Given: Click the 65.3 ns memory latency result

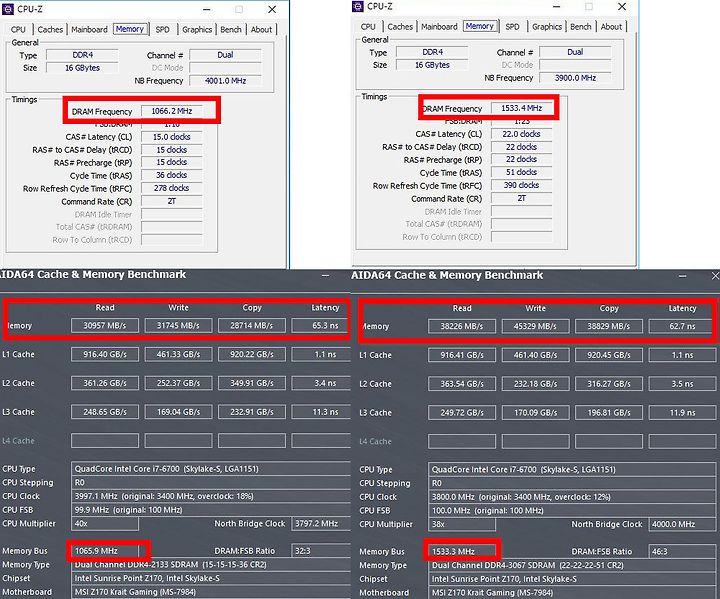Looking at the screenshot, I should pos(321,326).
